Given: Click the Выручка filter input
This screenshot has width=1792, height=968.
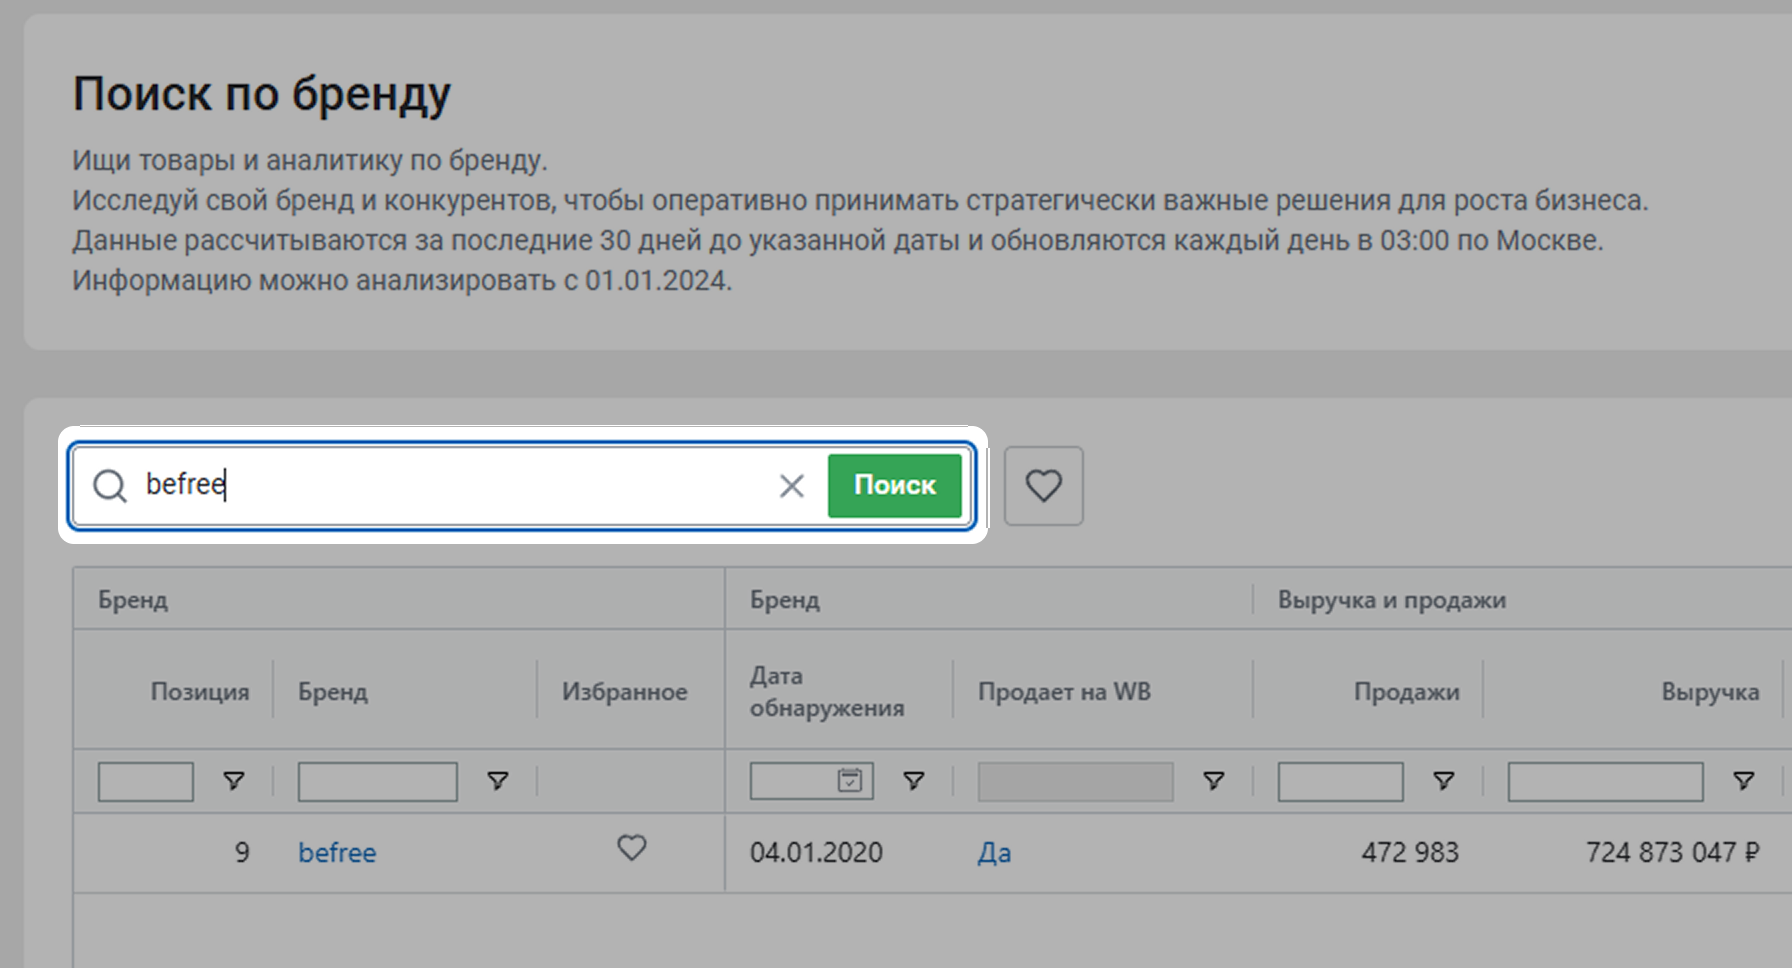Looking at the screenshot, I should click(1606, 781).
